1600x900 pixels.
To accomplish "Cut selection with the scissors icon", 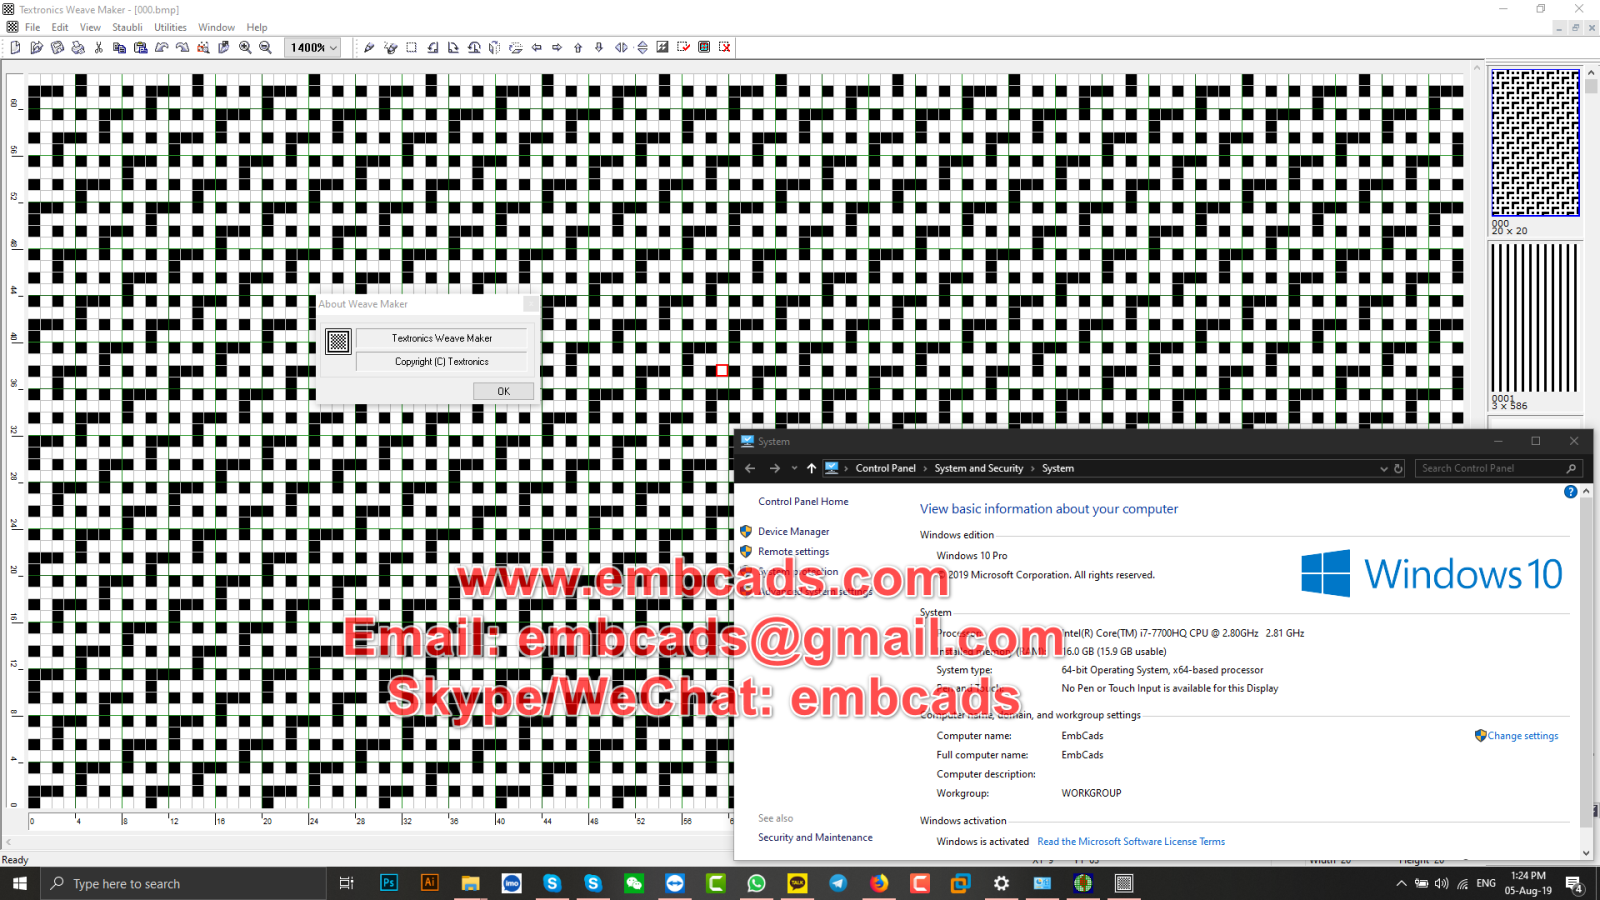I will pos(99,47).
